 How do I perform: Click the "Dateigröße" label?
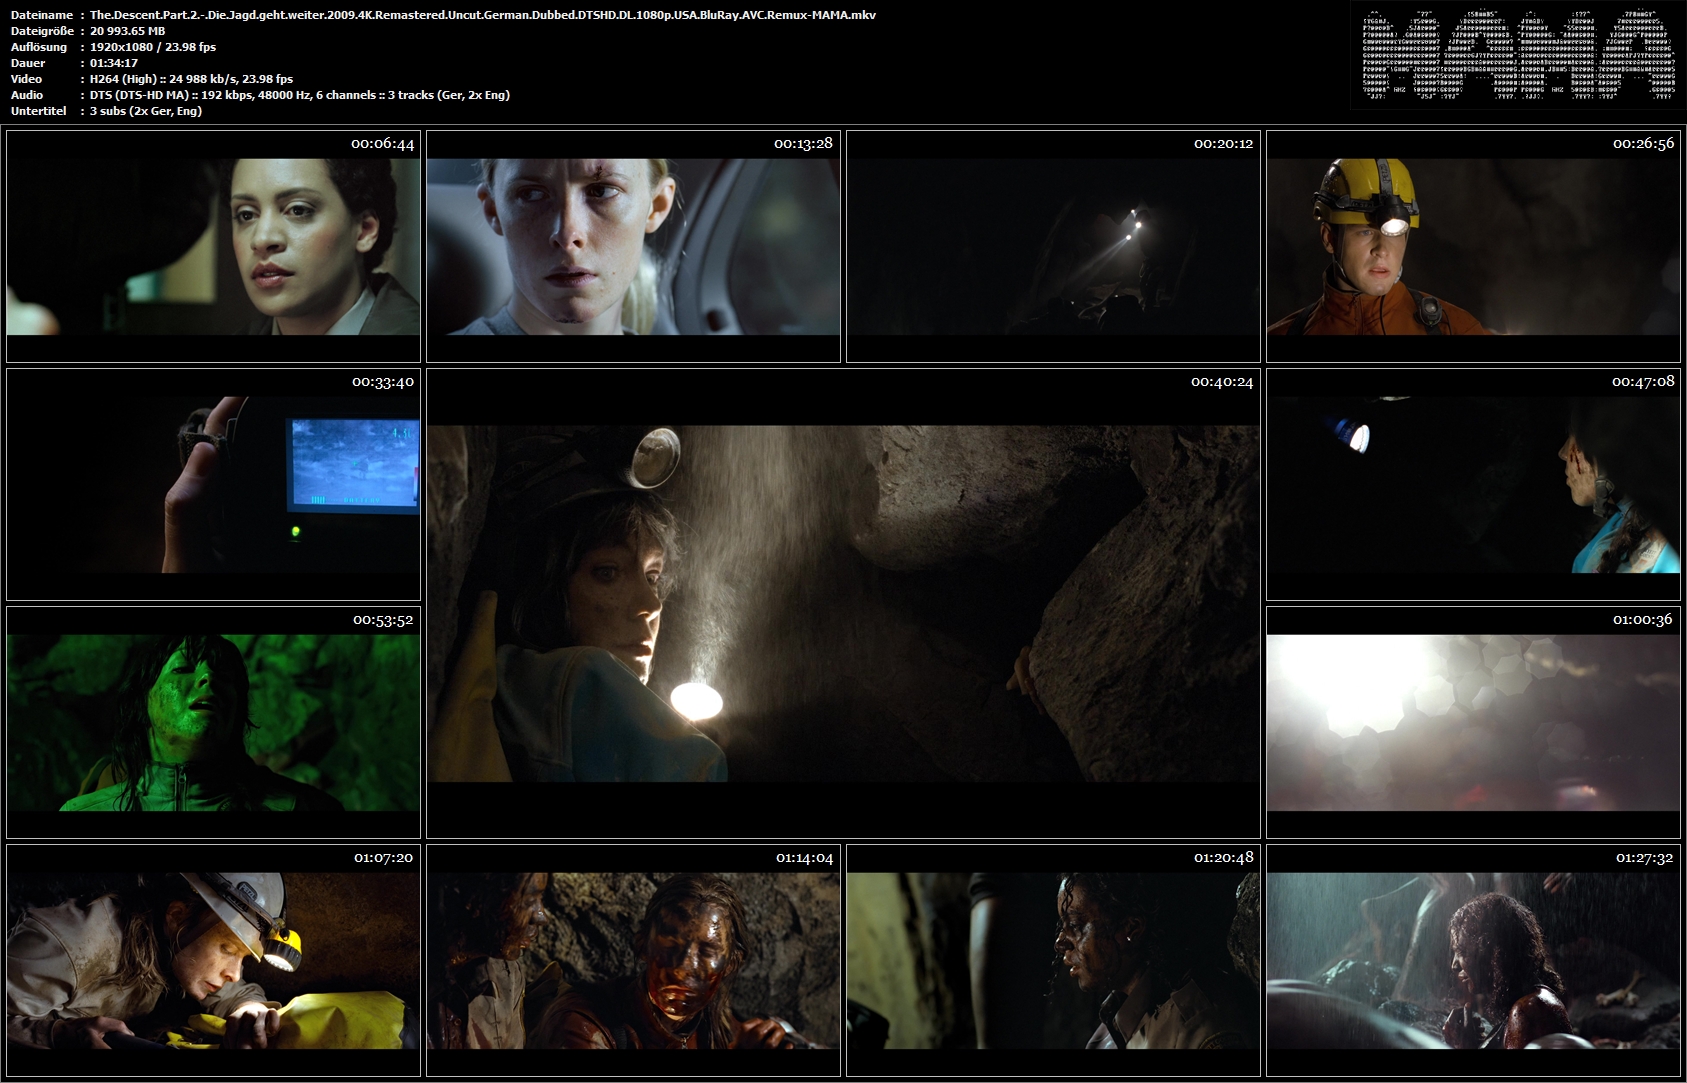tap(42, 31)
